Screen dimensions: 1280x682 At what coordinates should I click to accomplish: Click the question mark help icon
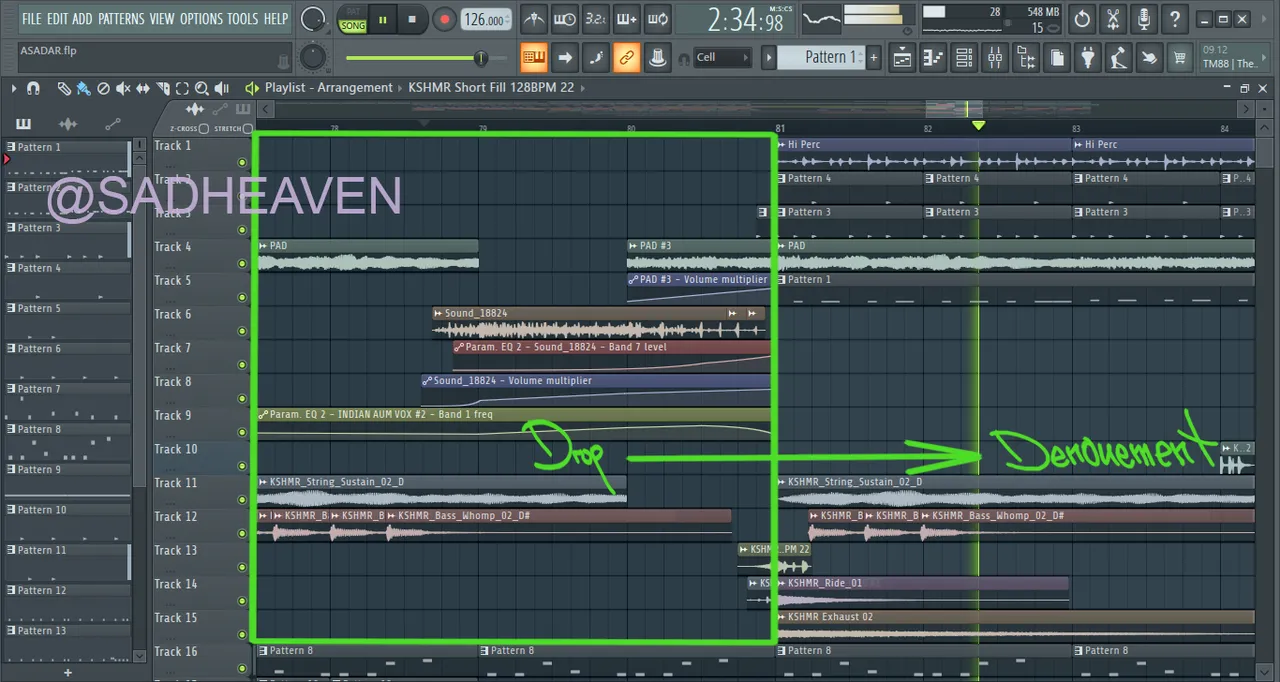click(x=1175, y=19)
